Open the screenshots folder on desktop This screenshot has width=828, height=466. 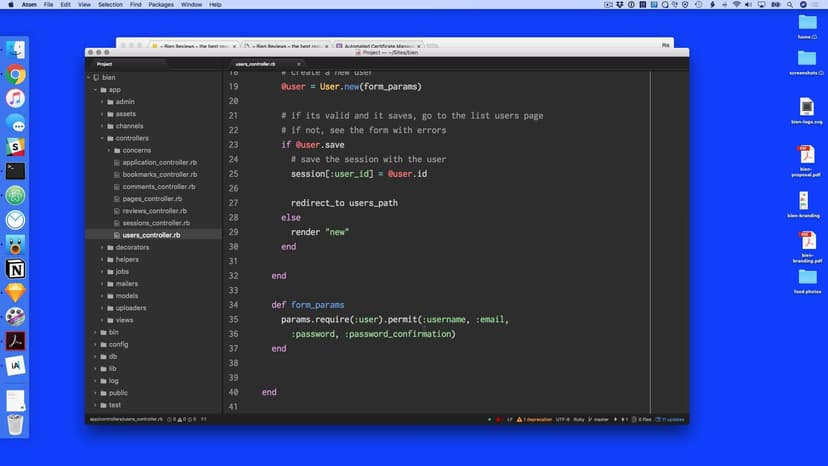pyautogui.click(x=806, y=62)
